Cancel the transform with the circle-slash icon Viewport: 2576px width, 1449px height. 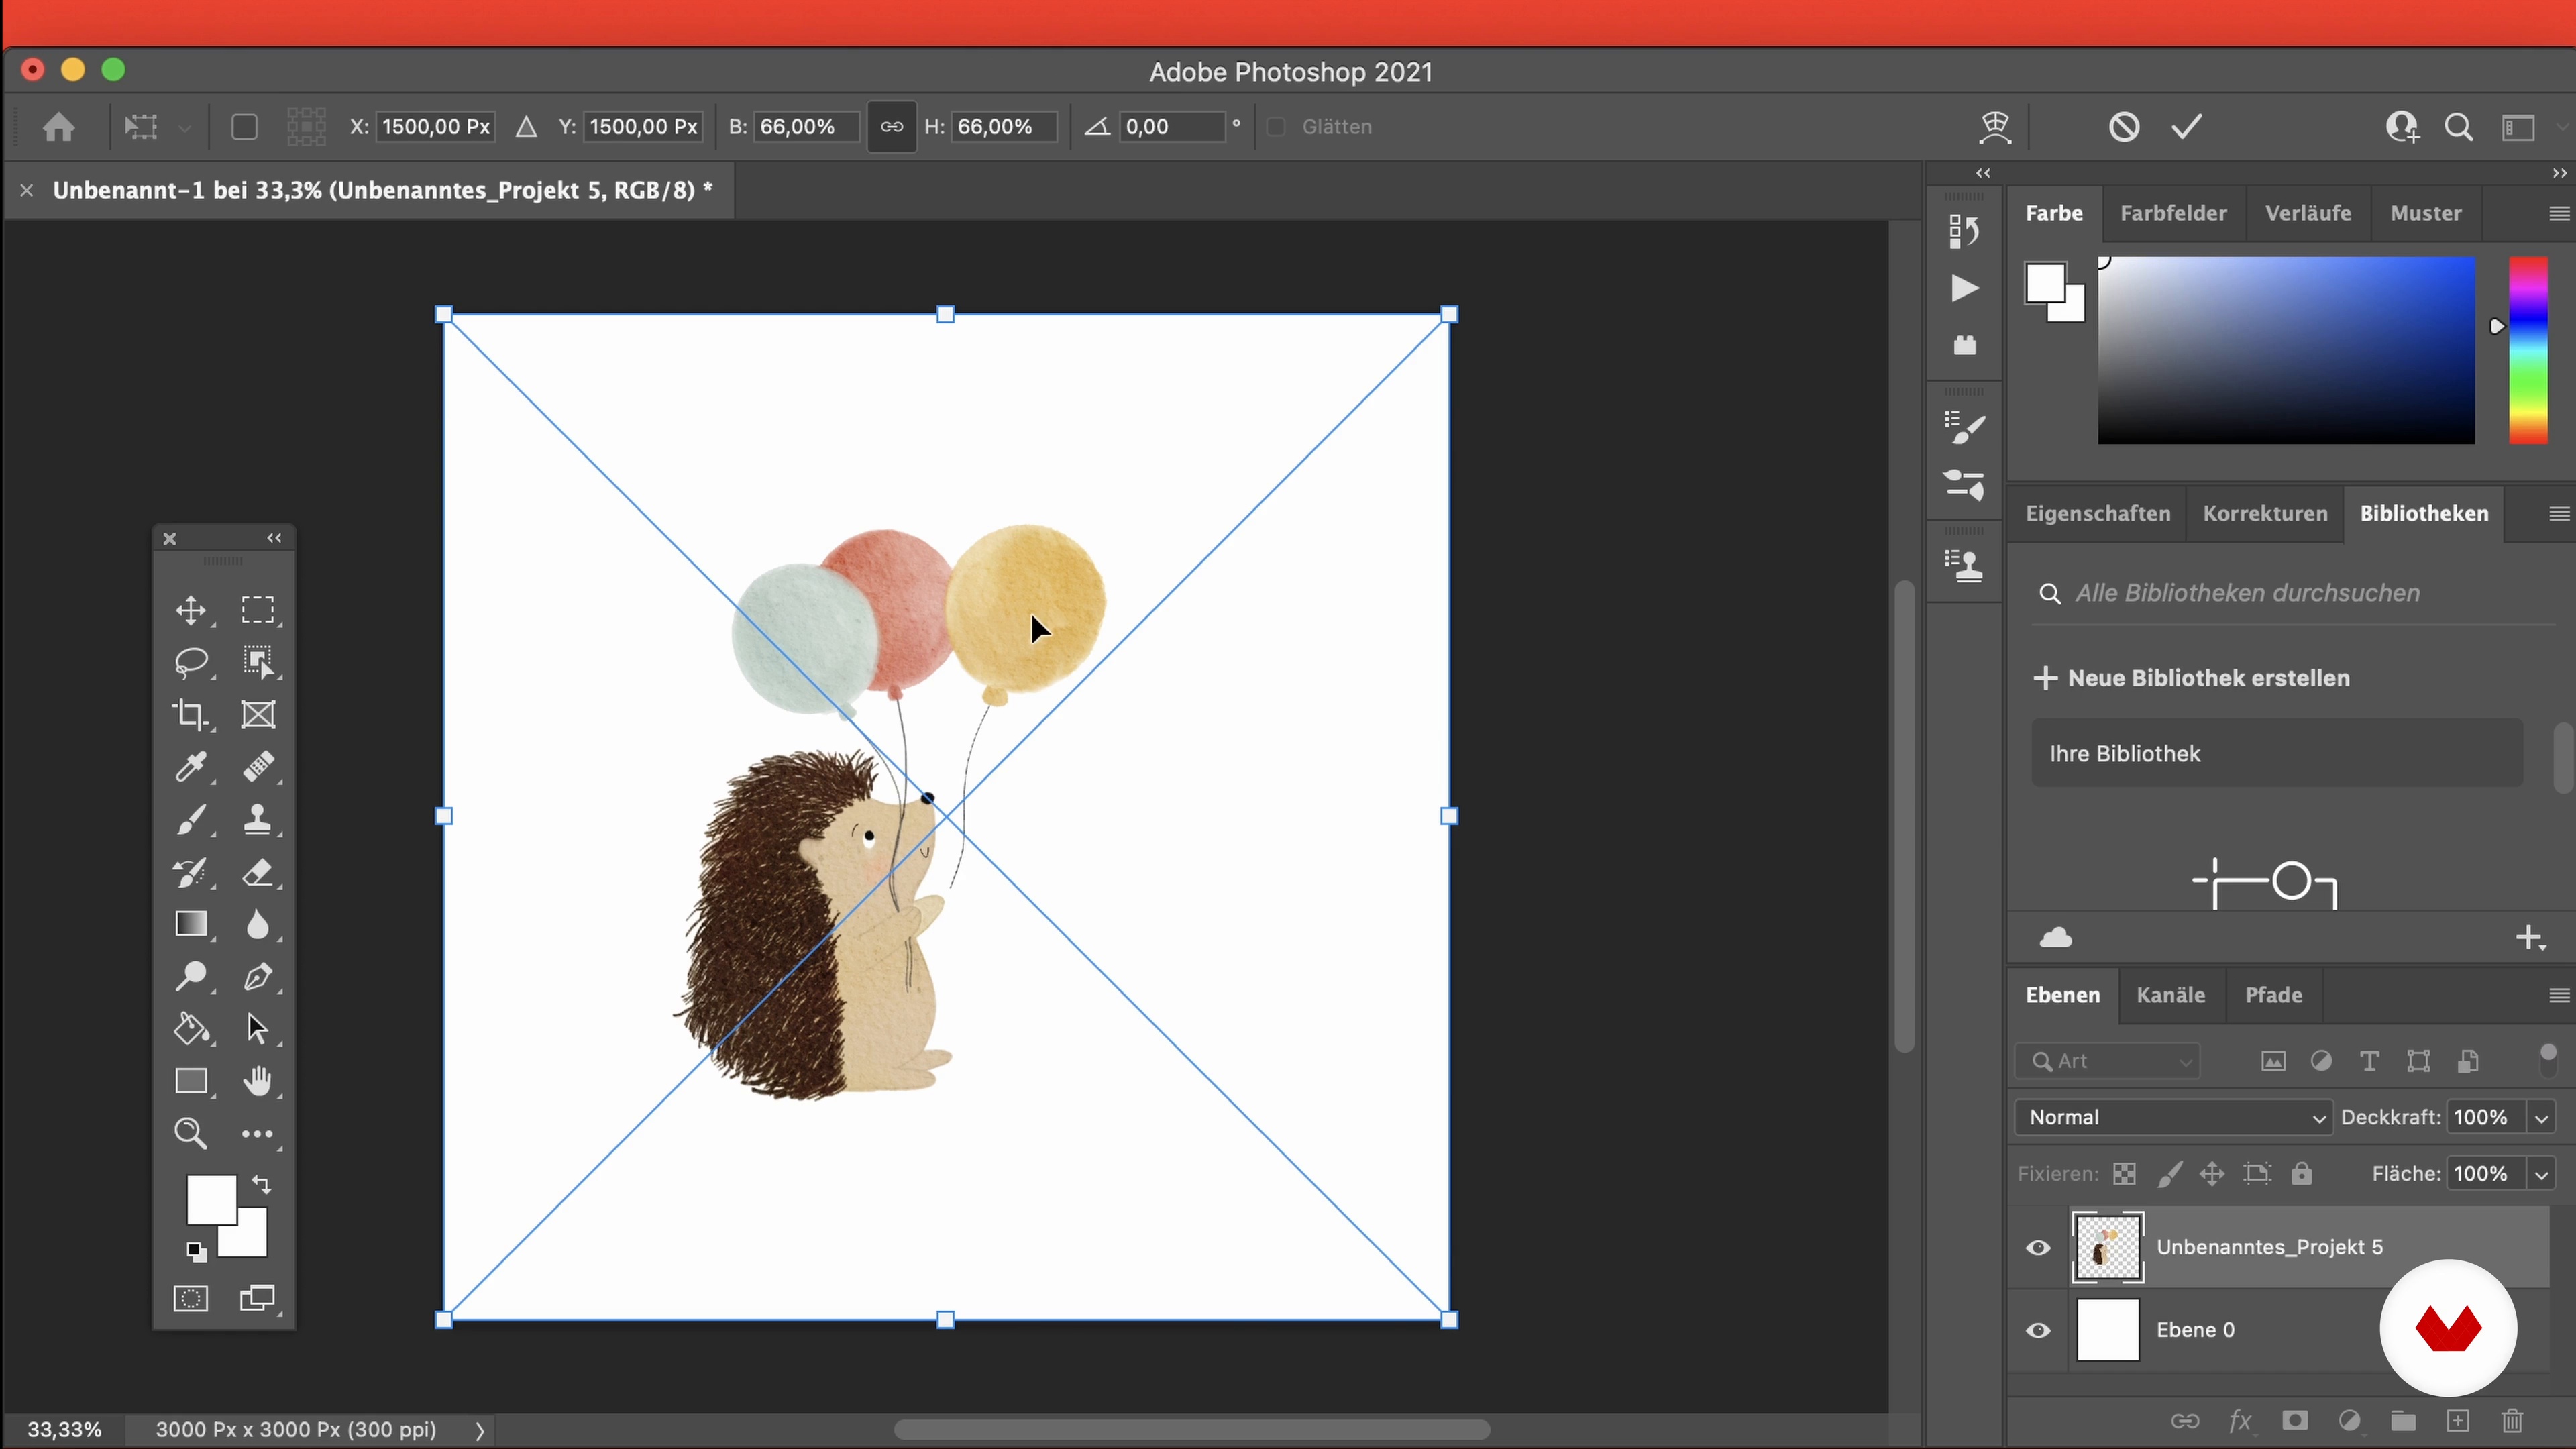click(x=2124, y=127)
